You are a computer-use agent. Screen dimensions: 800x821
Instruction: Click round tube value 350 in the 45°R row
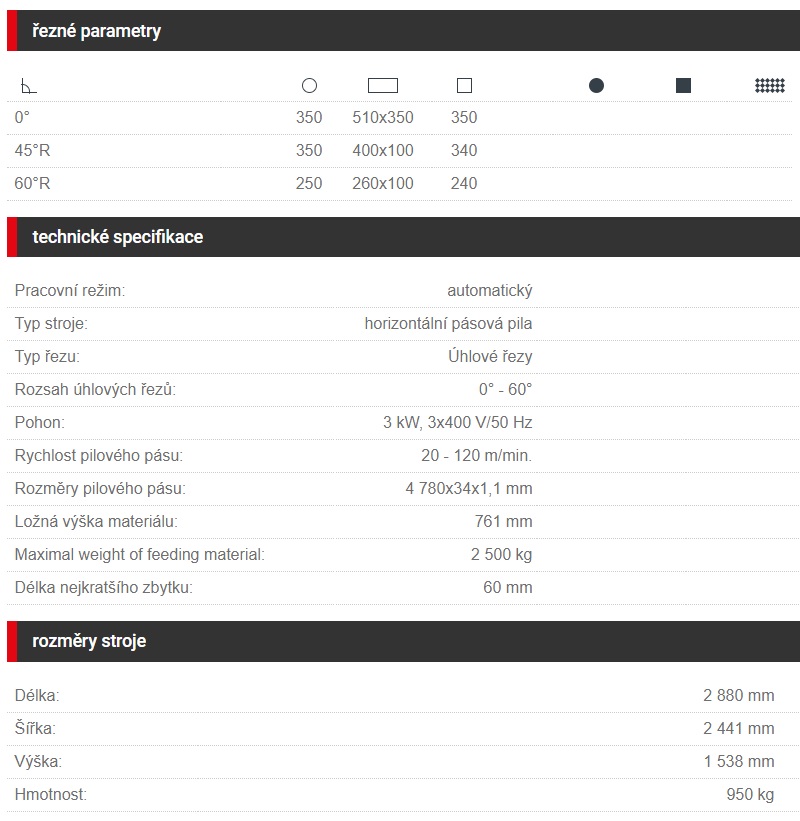tap(309, 150)
